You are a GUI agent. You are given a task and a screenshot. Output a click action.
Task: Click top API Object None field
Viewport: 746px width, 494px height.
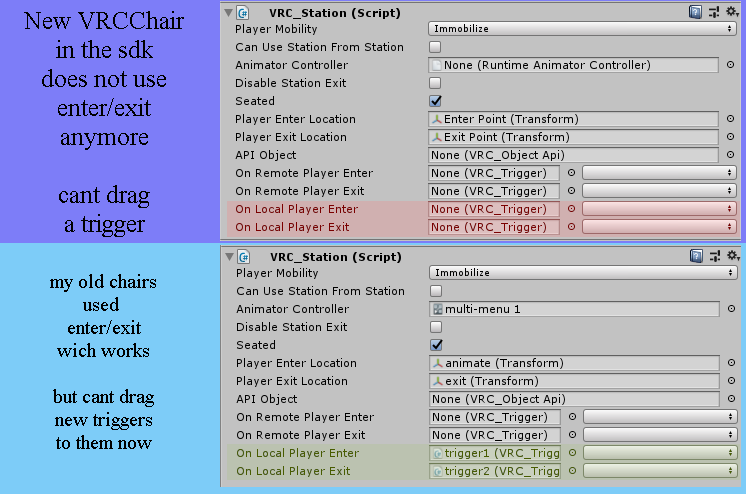point(573,155)
